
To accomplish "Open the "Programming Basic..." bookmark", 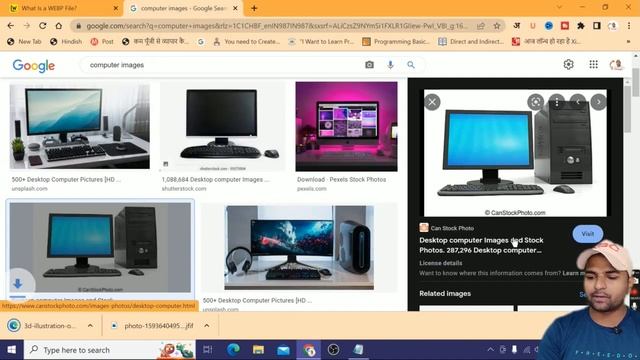I will coord(396,42).
